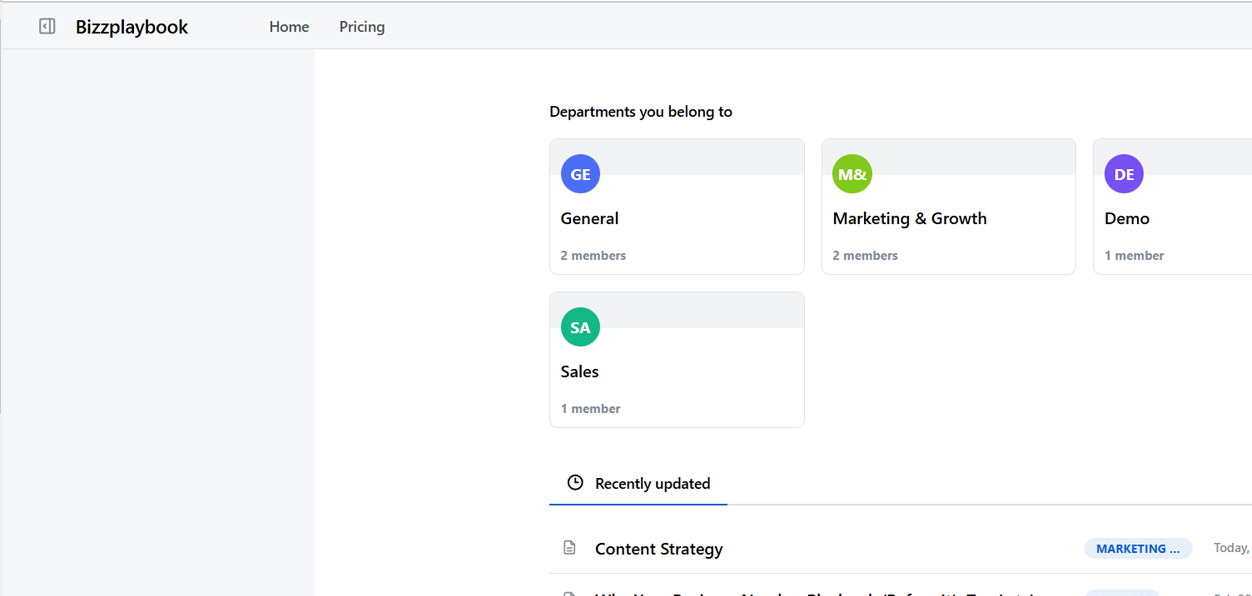Open the Content Strategy document

pyautogui.click(x=658, y=549)
